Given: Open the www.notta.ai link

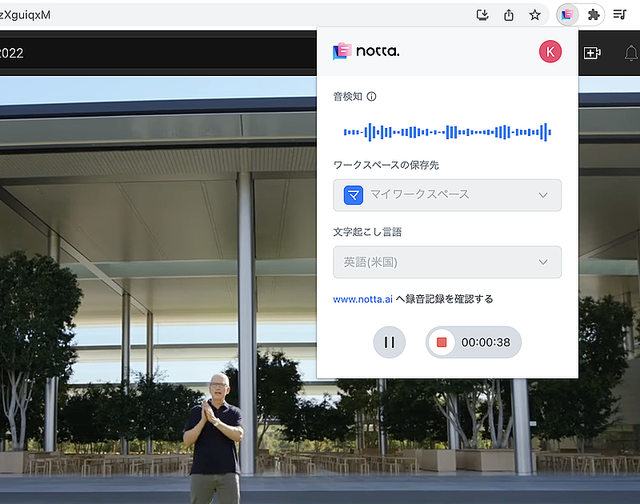Looking at the screenshot, I should tap(362, 299).
